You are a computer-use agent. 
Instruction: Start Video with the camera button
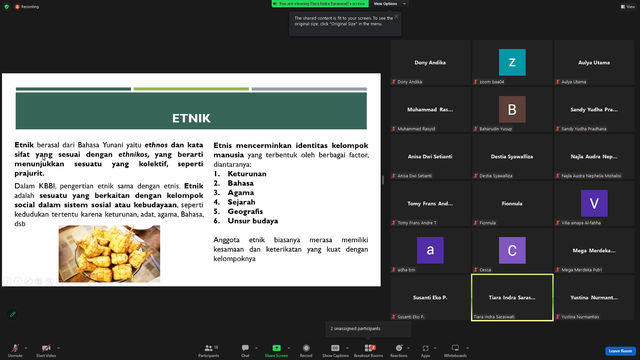(x=46, y=350)
